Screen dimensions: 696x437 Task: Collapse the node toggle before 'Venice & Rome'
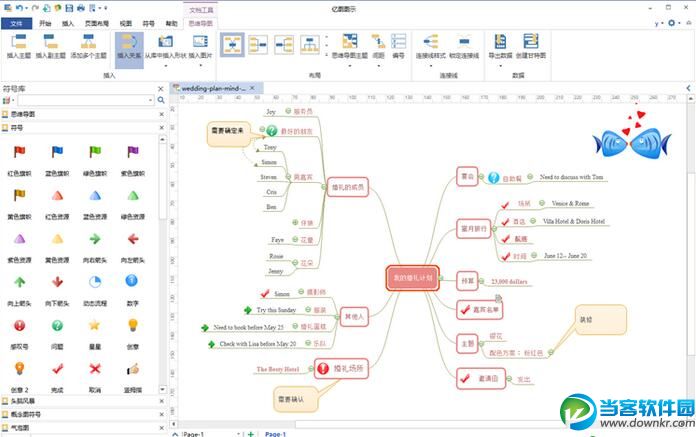542,203
